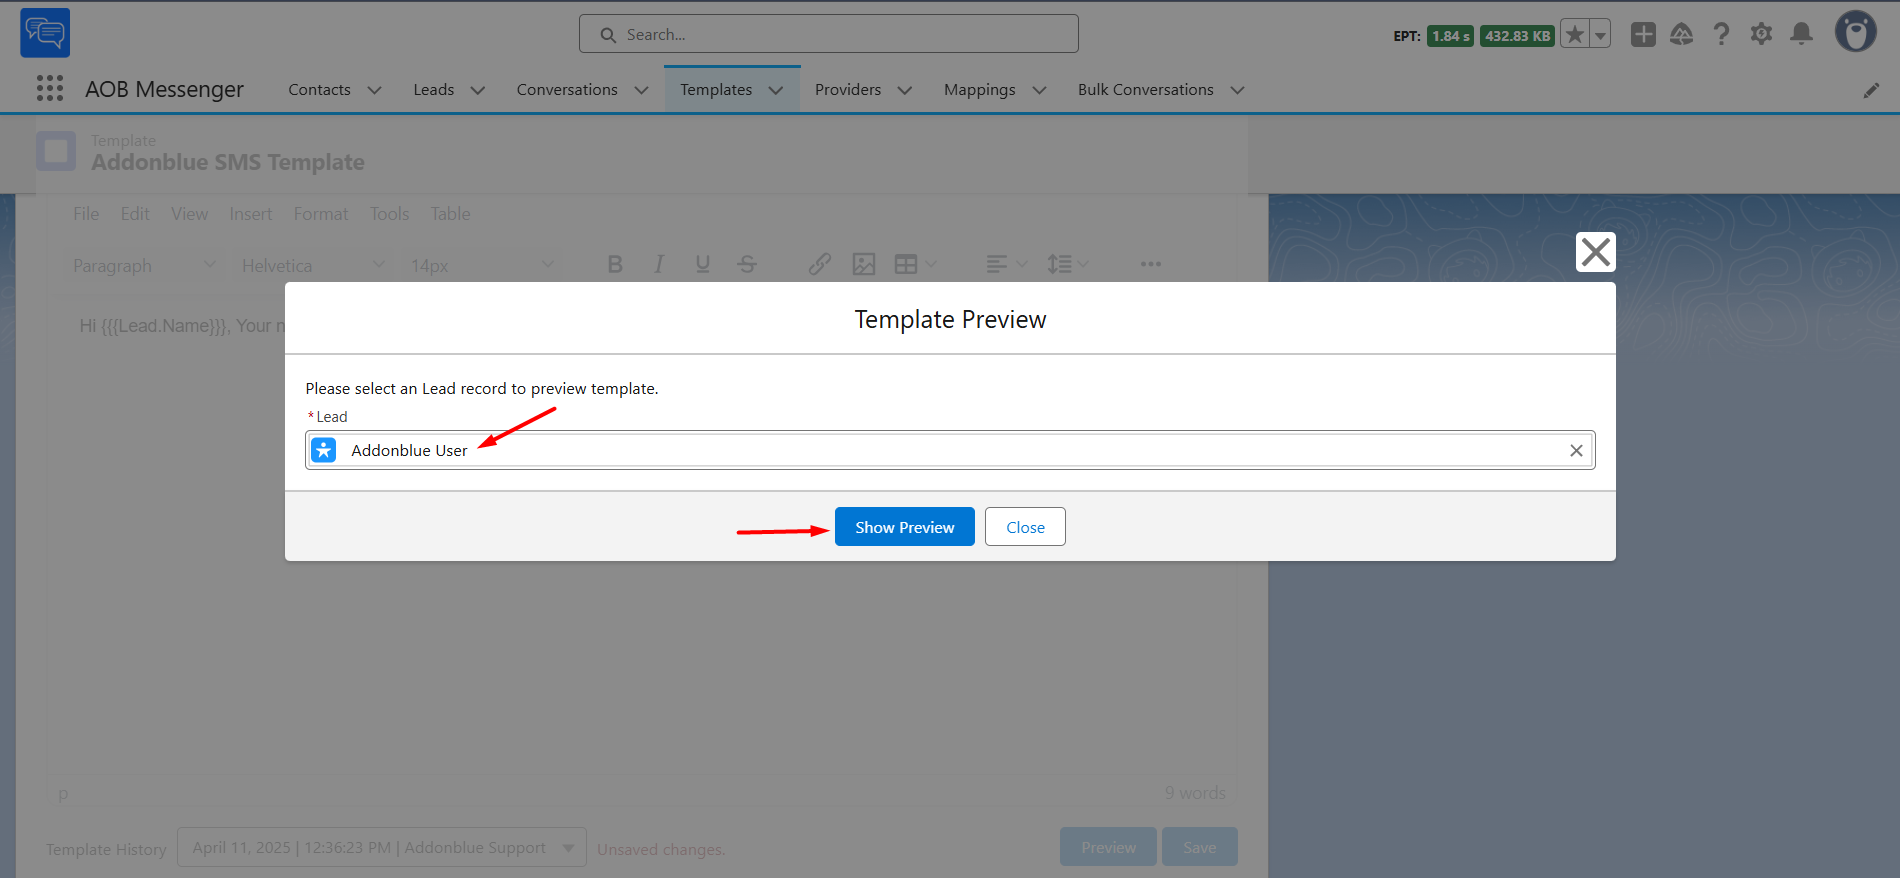Switch to the Templates tab
This screenshot has width=1900, height=878.
[x=716, y=90]
